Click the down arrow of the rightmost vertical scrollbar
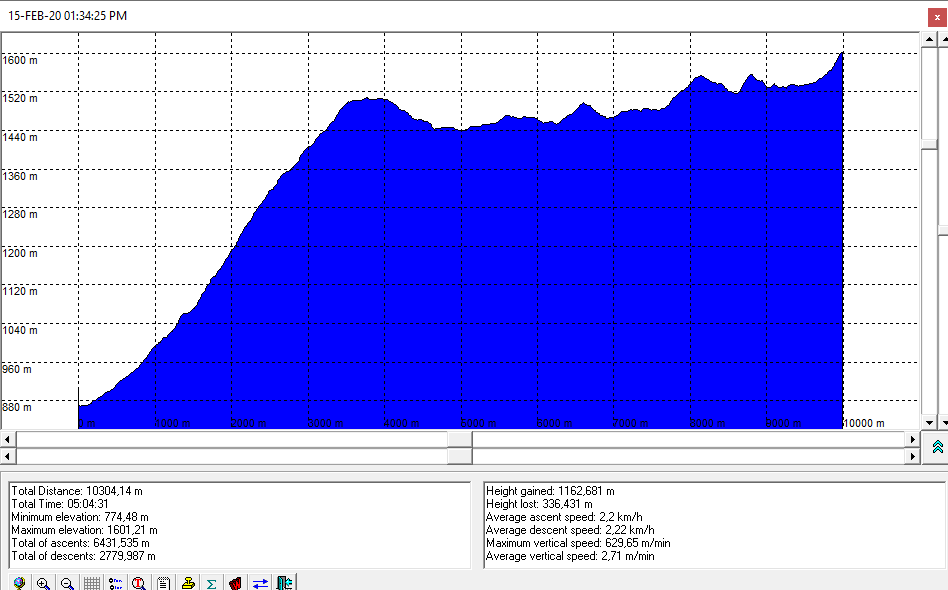The width and height of the screenshot is (948, 590). (942, 423)
